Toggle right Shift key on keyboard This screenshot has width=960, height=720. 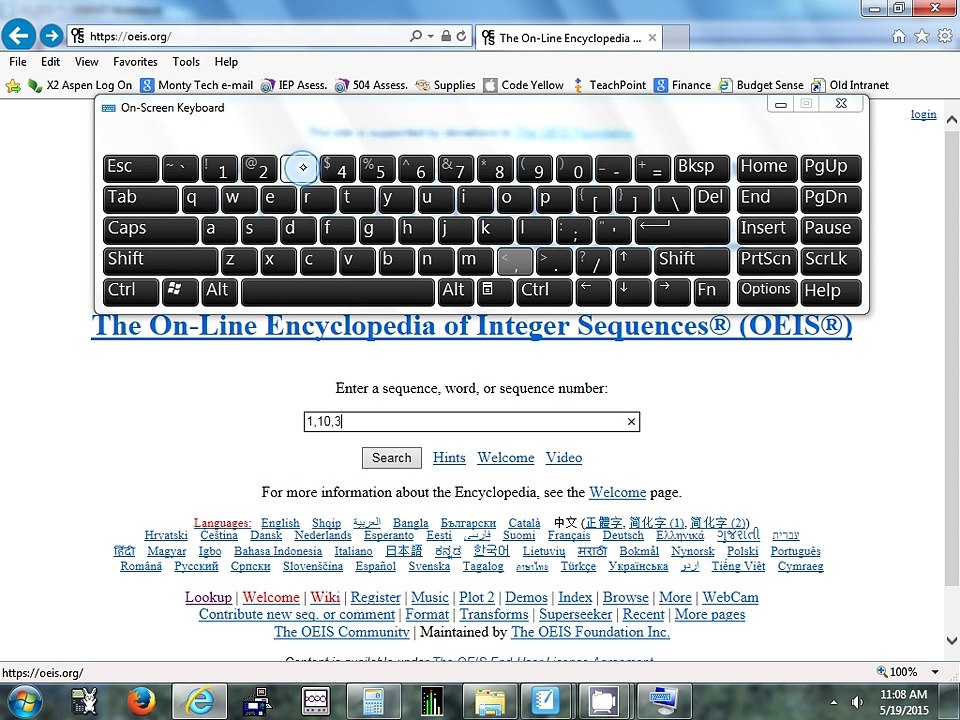pyautogui.click(x=691, y=261)
